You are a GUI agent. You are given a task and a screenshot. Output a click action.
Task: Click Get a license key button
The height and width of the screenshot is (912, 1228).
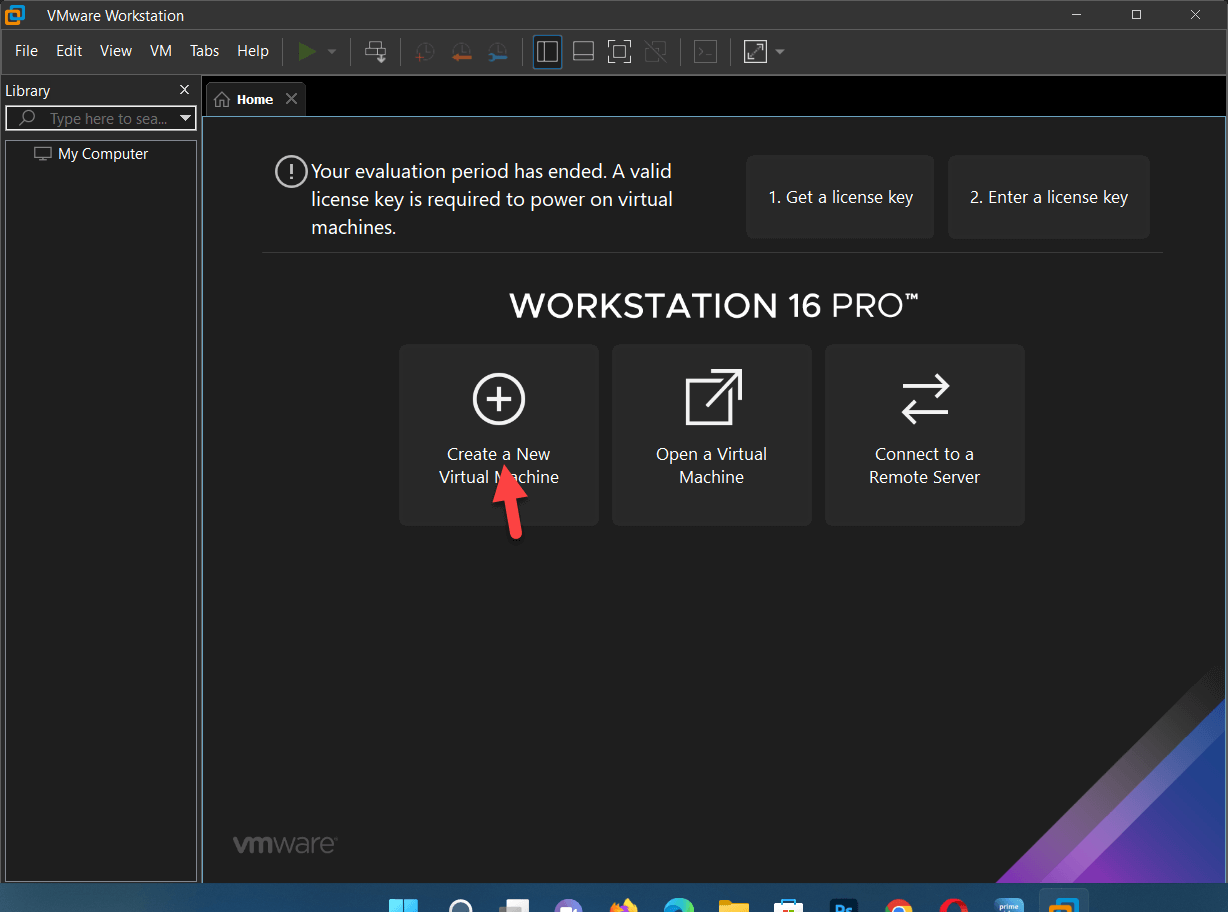point(840,197)
